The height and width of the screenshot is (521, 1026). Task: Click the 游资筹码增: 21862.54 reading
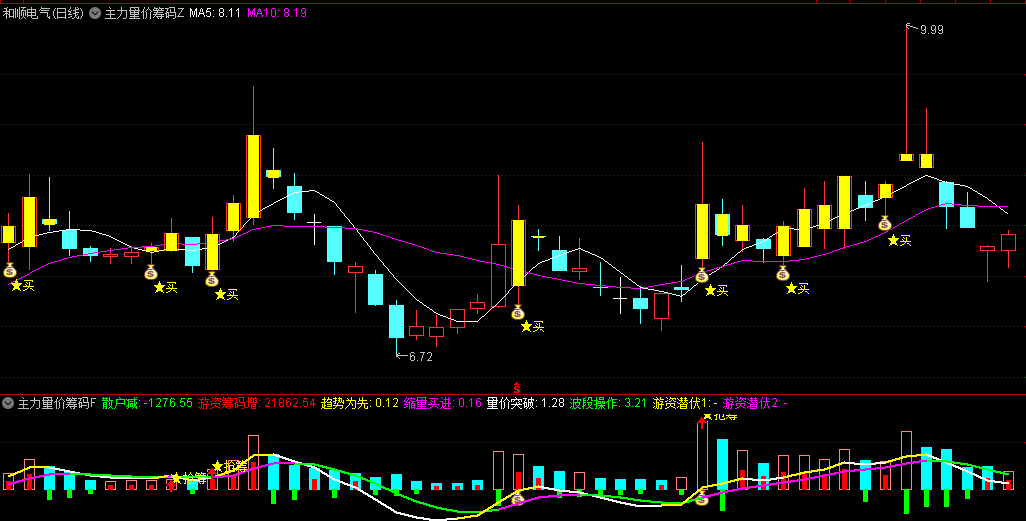coord(256,403)
